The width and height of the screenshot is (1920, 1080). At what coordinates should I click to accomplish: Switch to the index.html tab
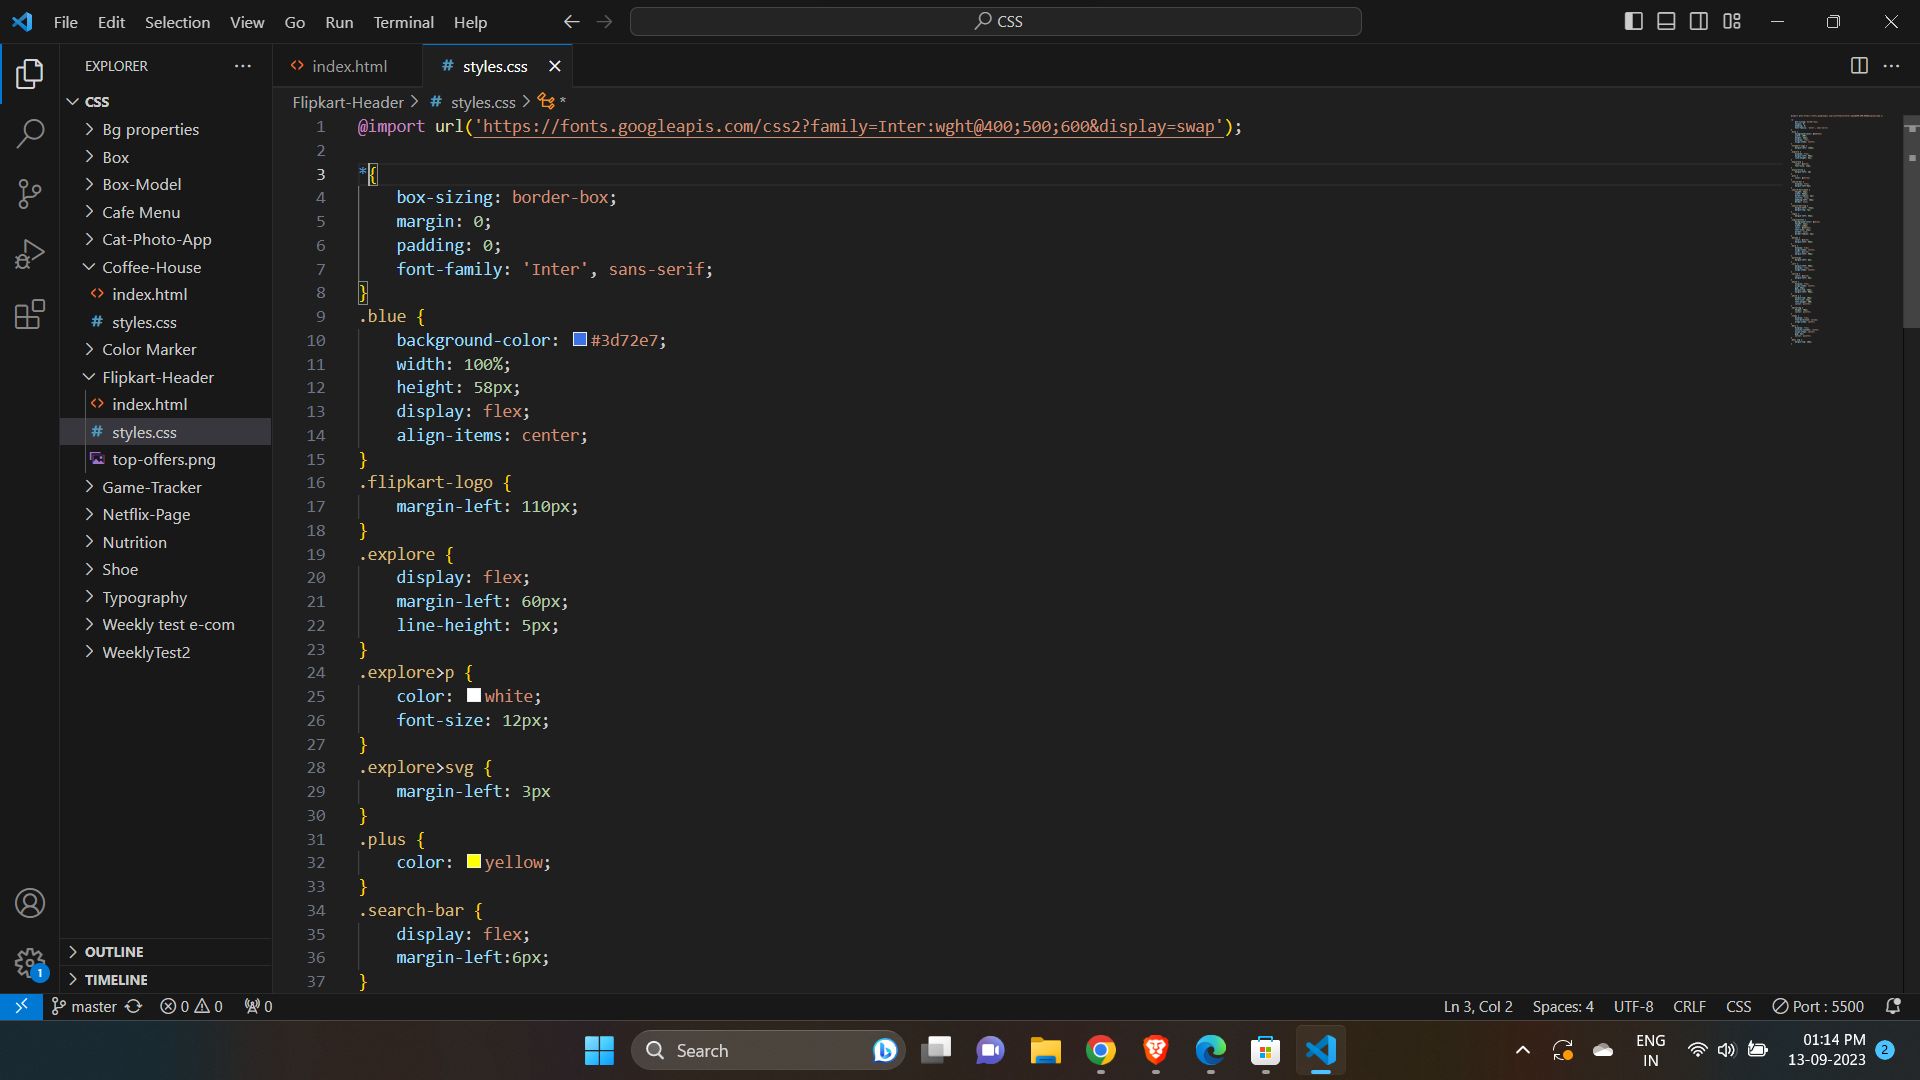[x=349, y=66]
